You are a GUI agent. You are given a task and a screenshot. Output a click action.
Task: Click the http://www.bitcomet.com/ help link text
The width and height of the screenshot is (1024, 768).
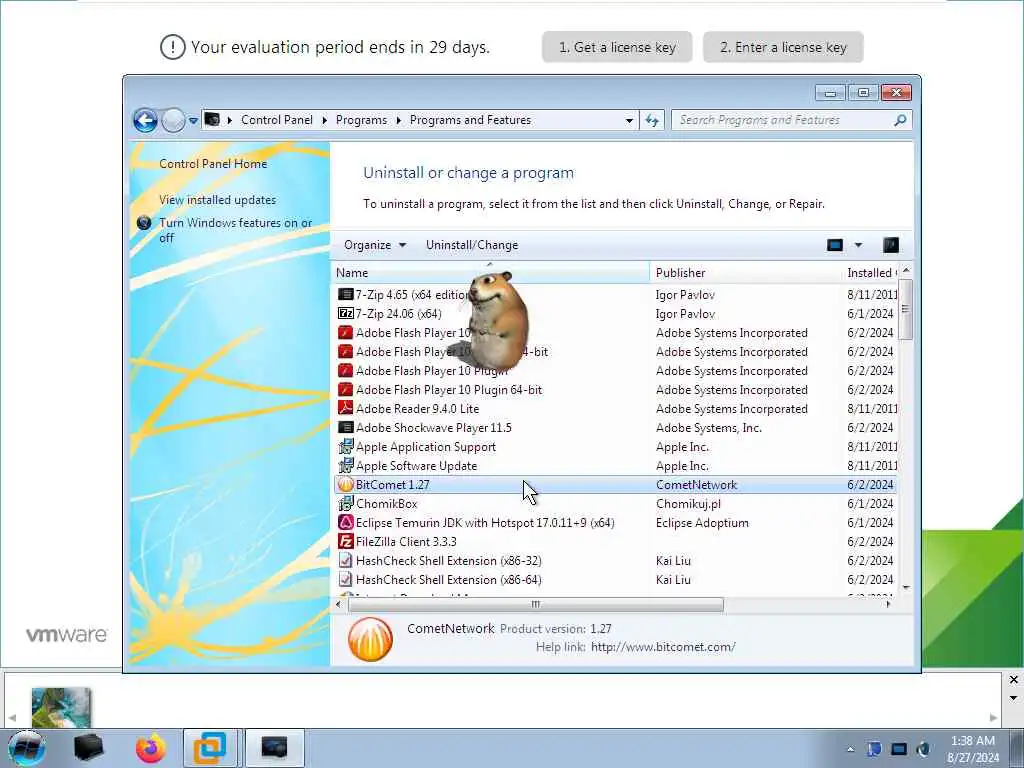(663, 647)
